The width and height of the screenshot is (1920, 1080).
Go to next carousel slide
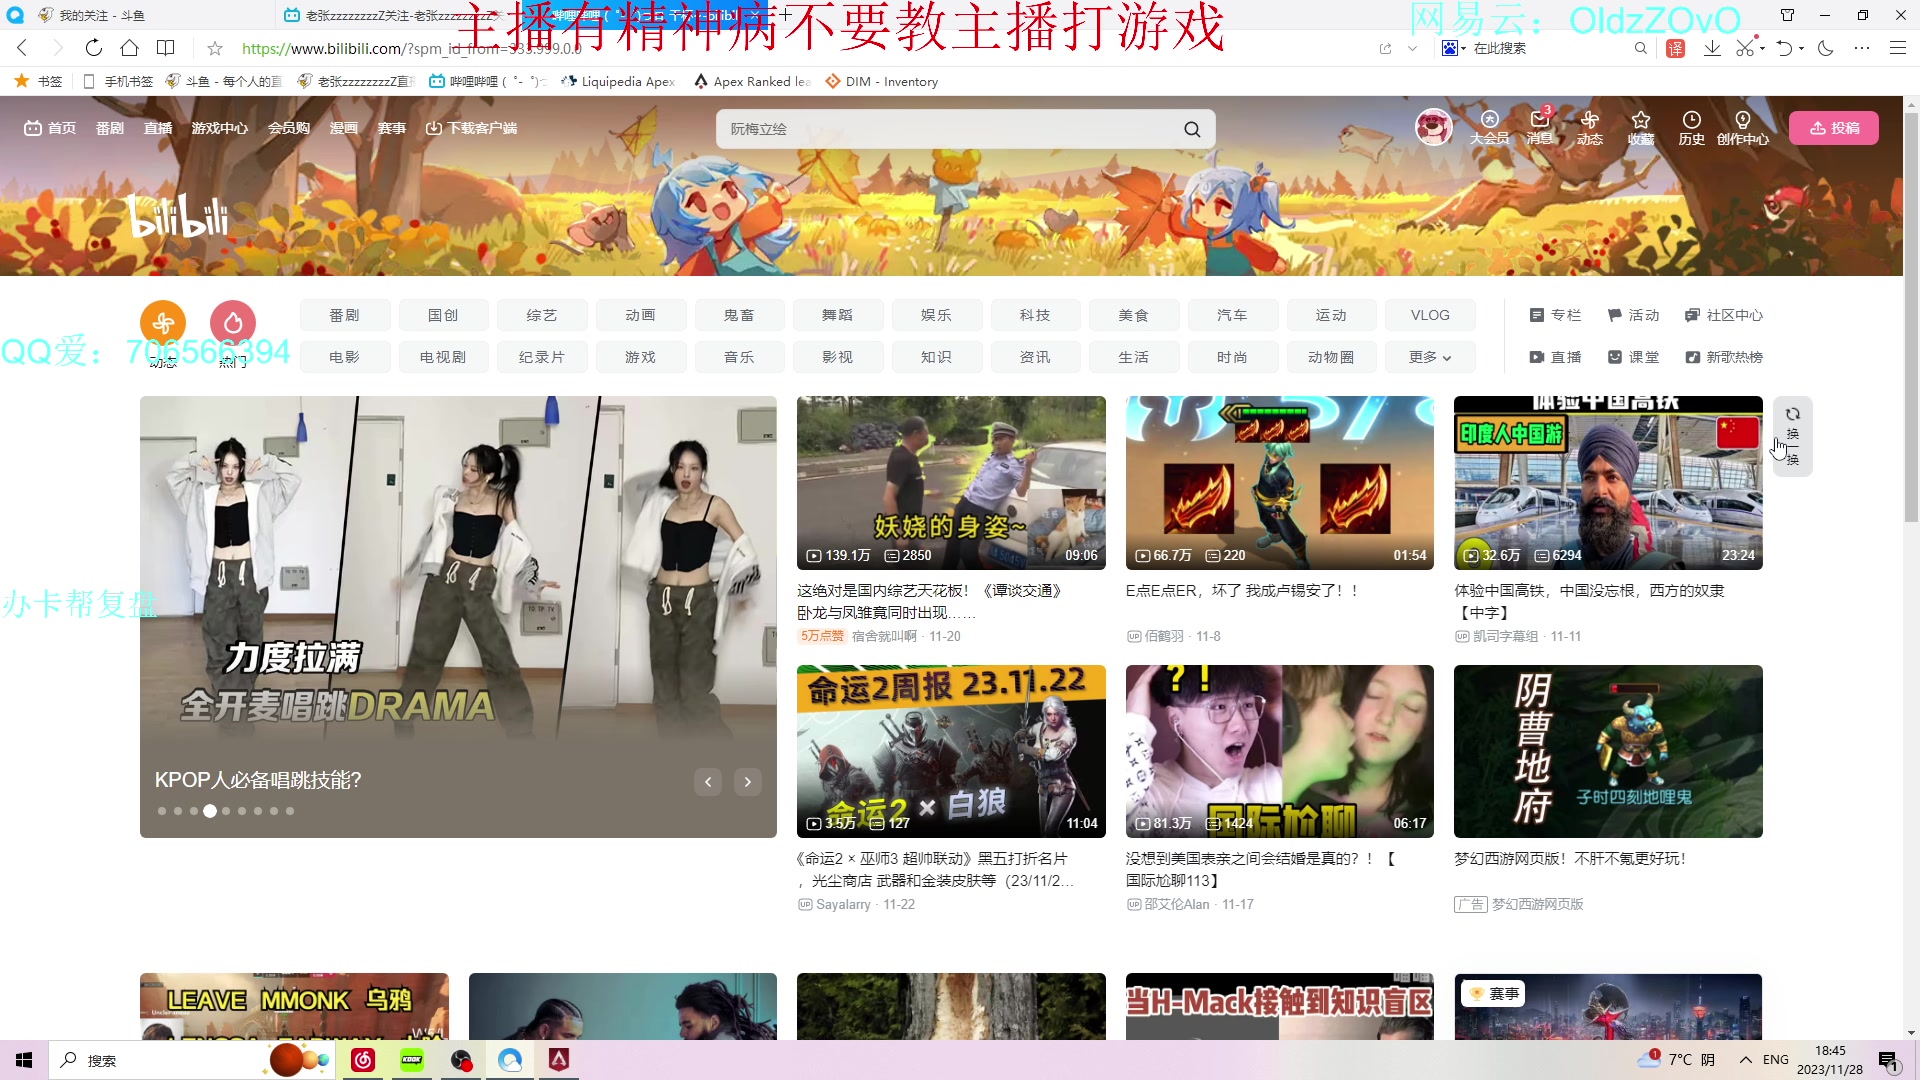coord(748,782)
